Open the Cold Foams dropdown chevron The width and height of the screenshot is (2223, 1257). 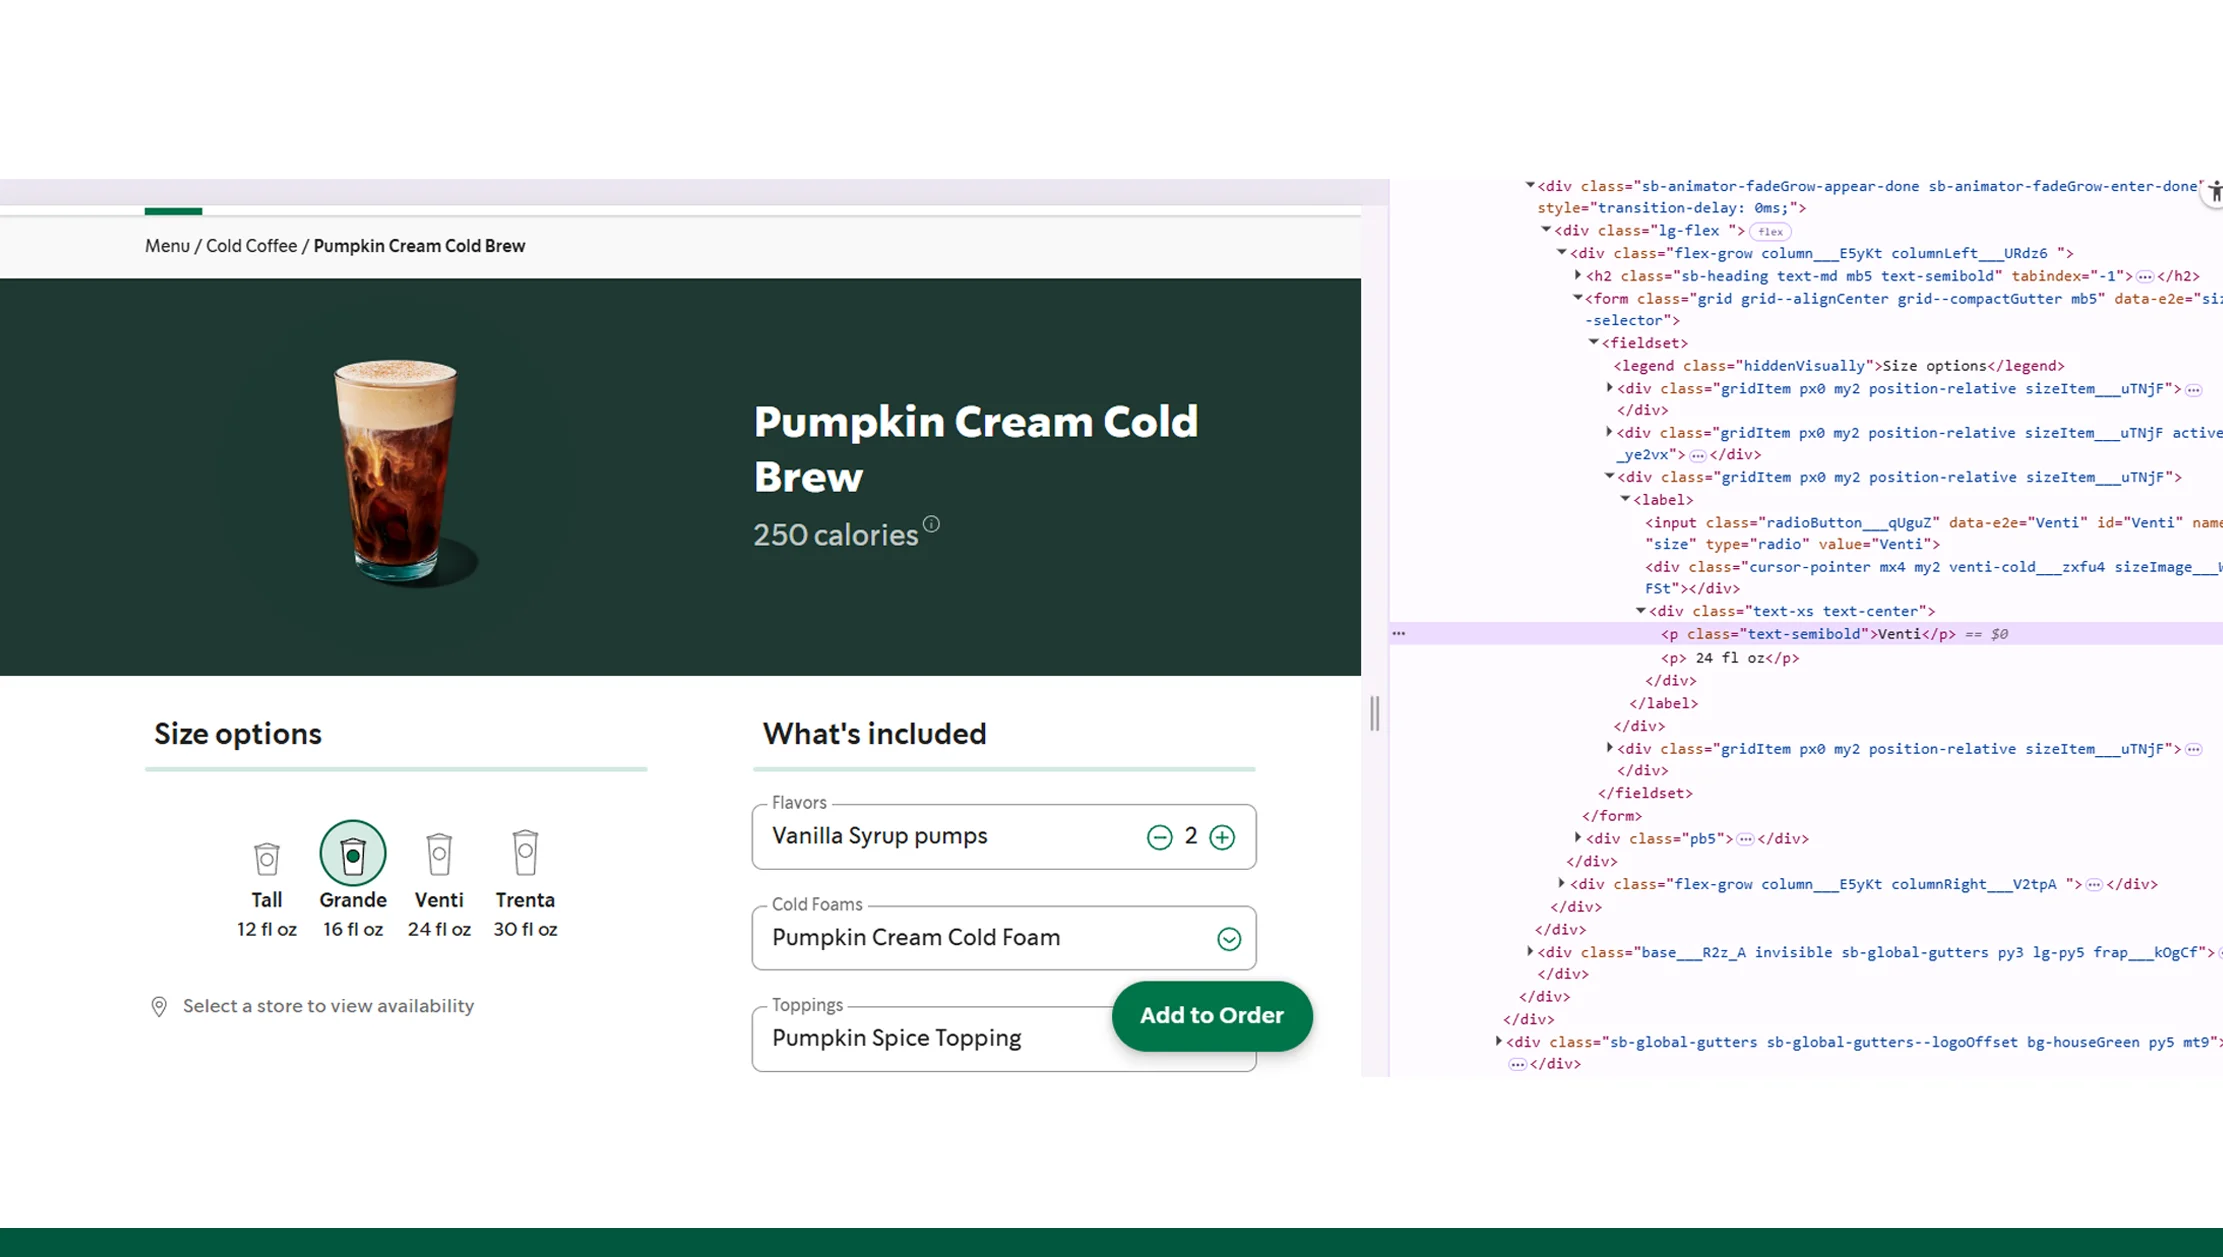pyautogui.click(x=1229, y=939)
